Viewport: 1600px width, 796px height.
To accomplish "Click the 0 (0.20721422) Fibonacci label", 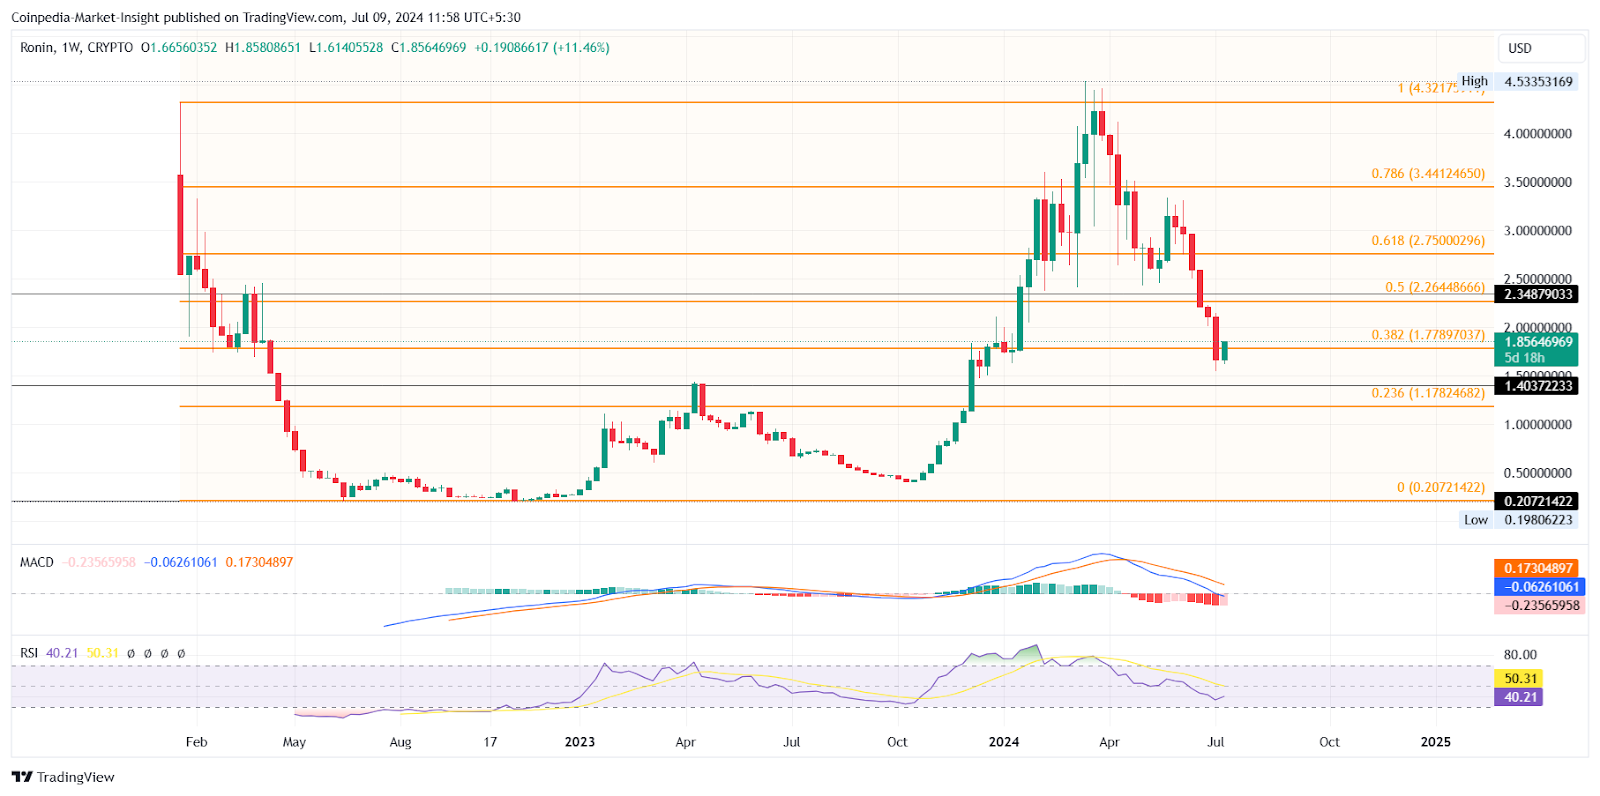I will tap(1441, 487).
